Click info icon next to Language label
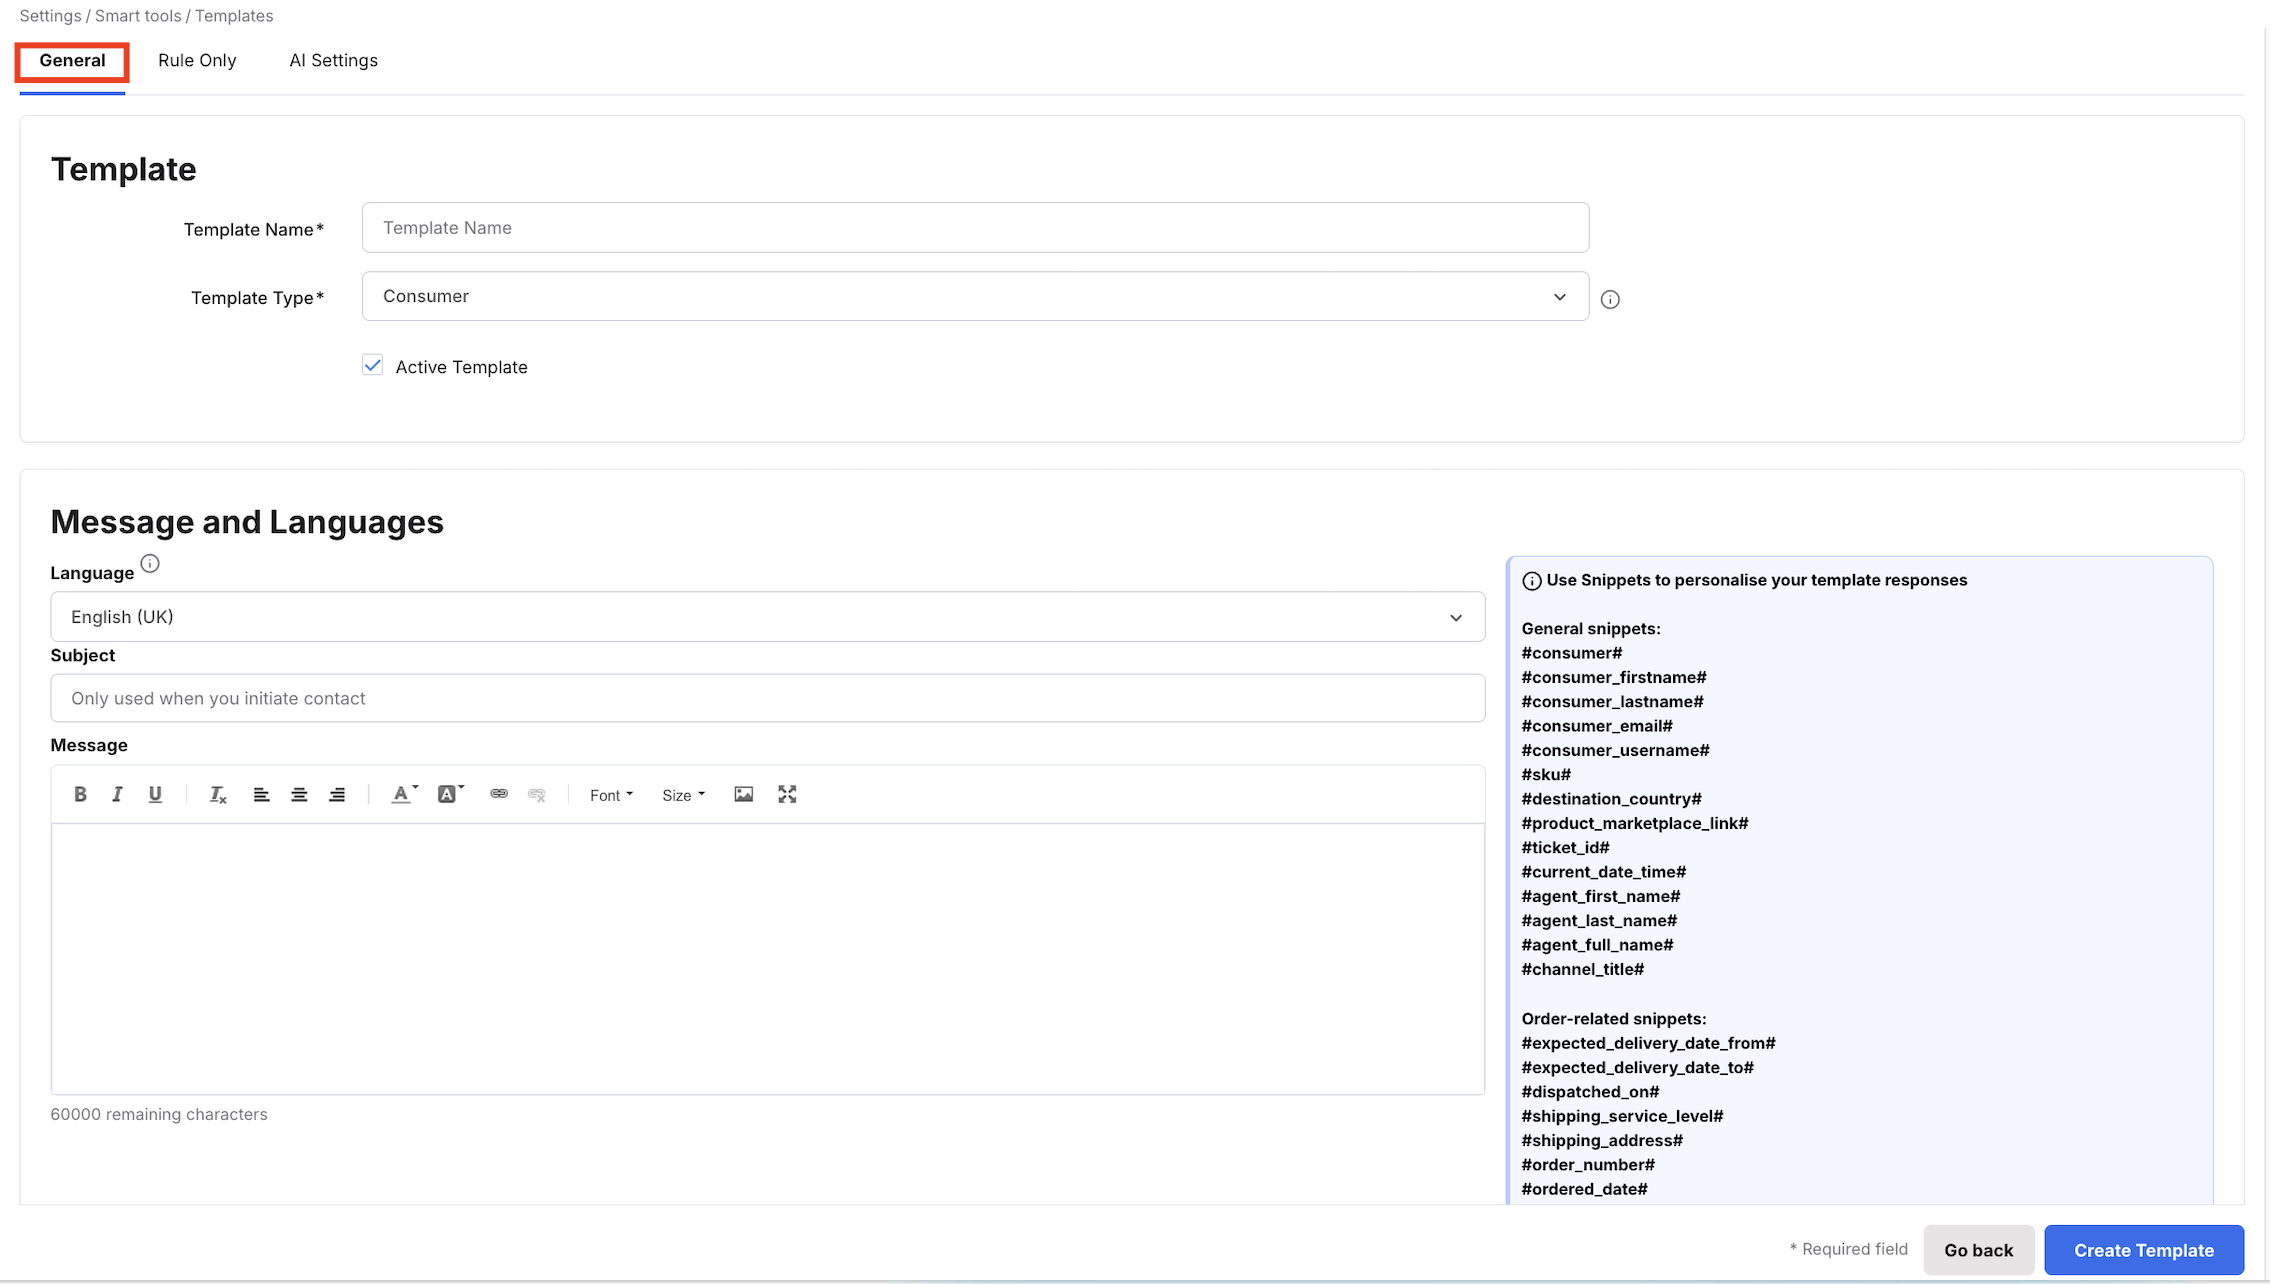Viewport: 2270px width, 1284px height. [150, 564]
